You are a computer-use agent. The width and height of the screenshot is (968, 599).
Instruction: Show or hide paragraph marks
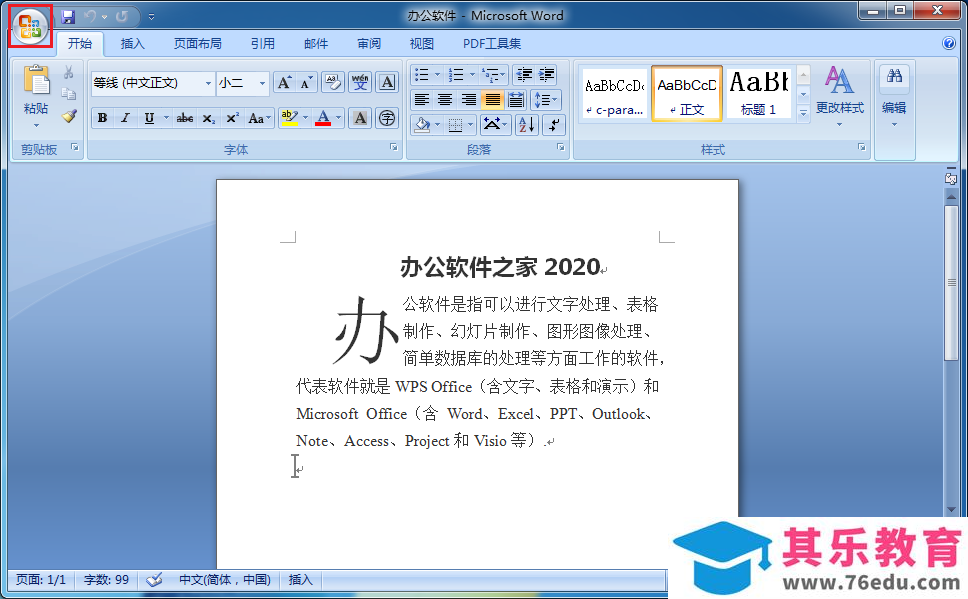pyautogui.click(x=554, y=125)
